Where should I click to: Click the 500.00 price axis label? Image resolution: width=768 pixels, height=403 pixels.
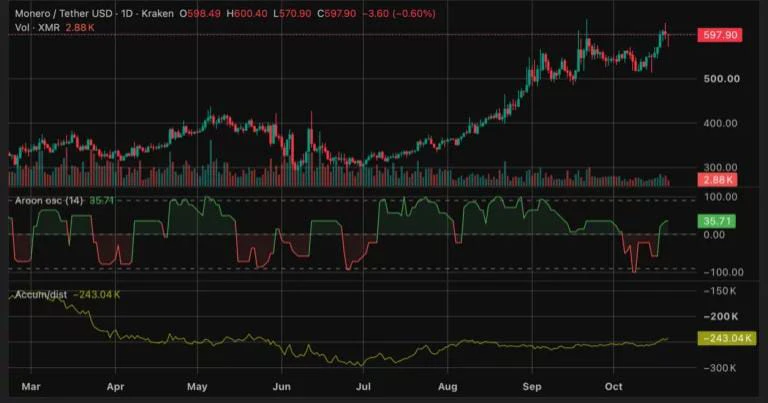point(721,79)
